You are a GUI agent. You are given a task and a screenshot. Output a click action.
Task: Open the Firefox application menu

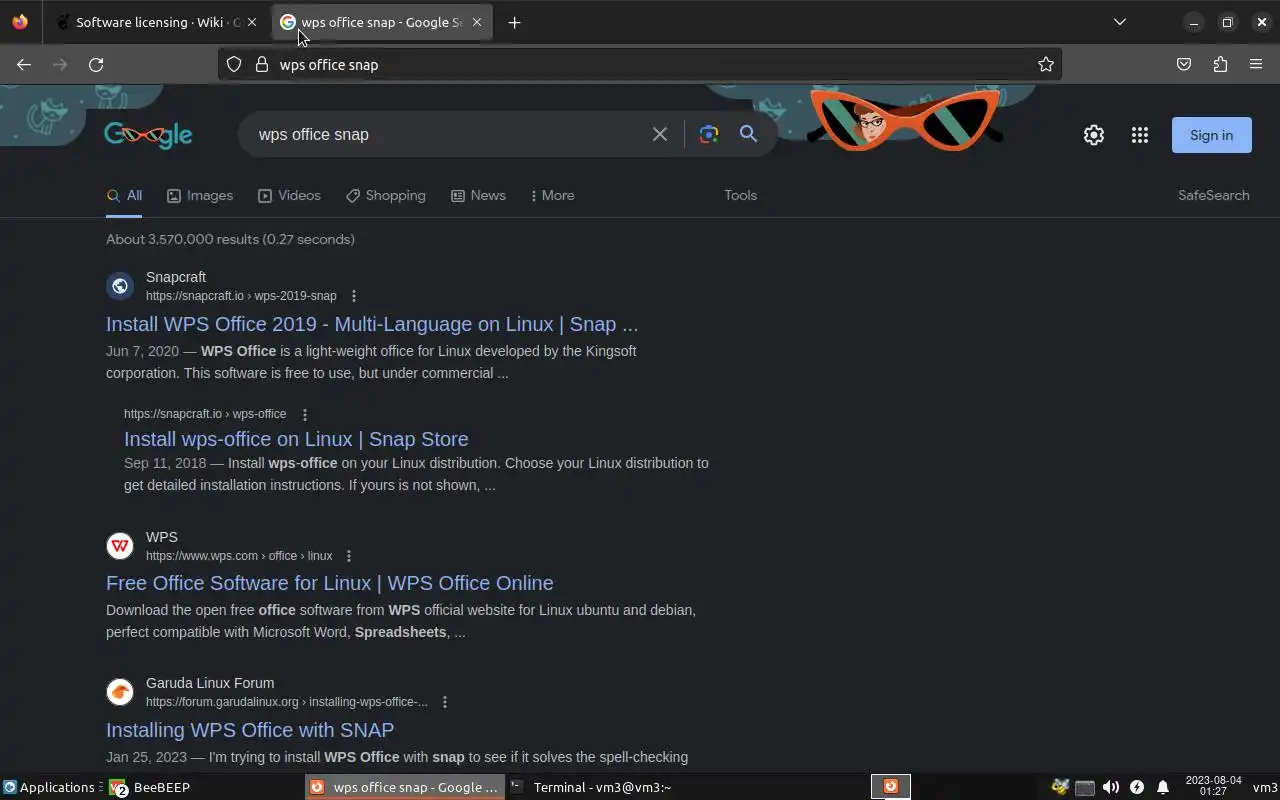1256,64
